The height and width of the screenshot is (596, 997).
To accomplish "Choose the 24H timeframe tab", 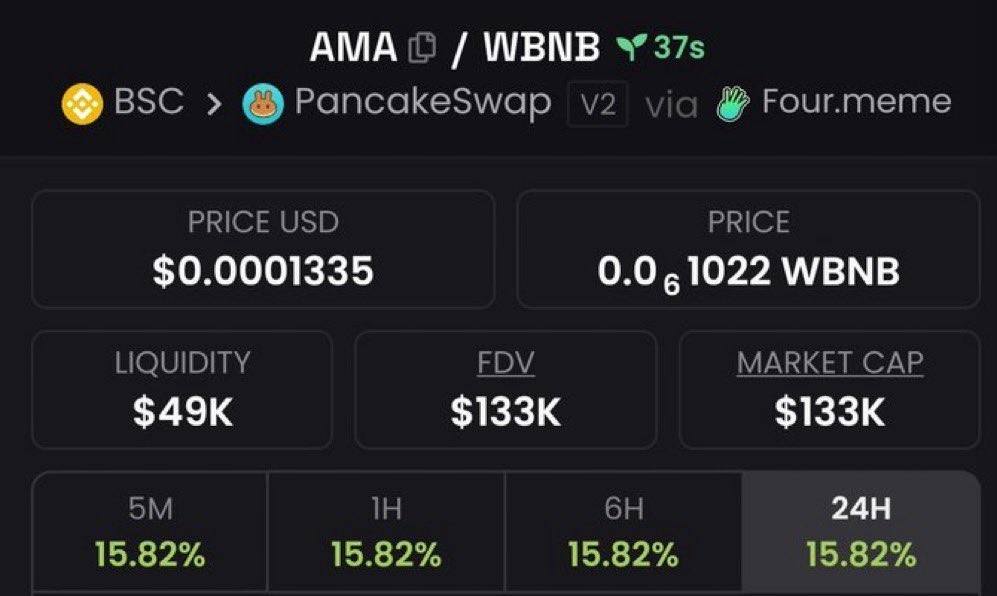I will (x=860, y=532).
